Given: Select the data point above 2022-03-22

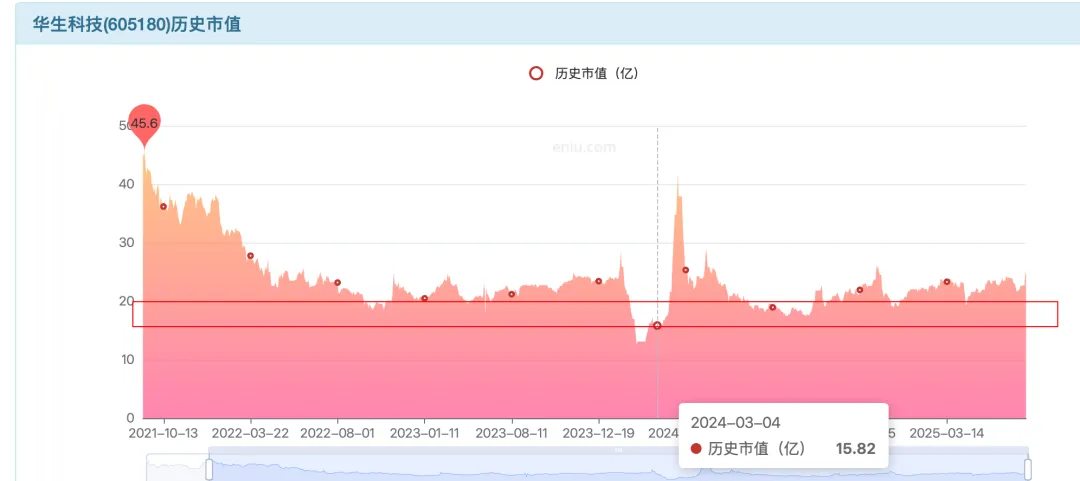Looking at the screenshot, I should tap(251, 256).
